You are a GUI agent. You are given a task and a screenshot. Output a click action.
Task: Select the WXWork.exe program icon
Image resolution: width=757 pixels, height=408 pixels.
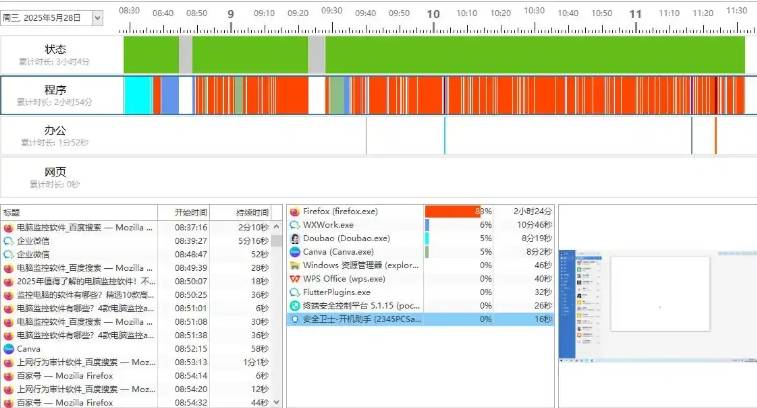(x=295, y=225)
